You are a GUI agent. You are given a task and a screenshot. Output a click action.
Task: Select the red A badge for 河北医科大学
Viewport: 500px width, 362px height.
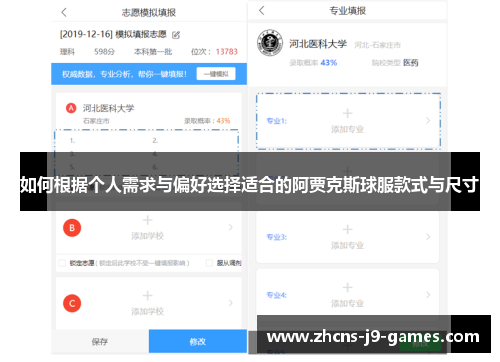71,108
